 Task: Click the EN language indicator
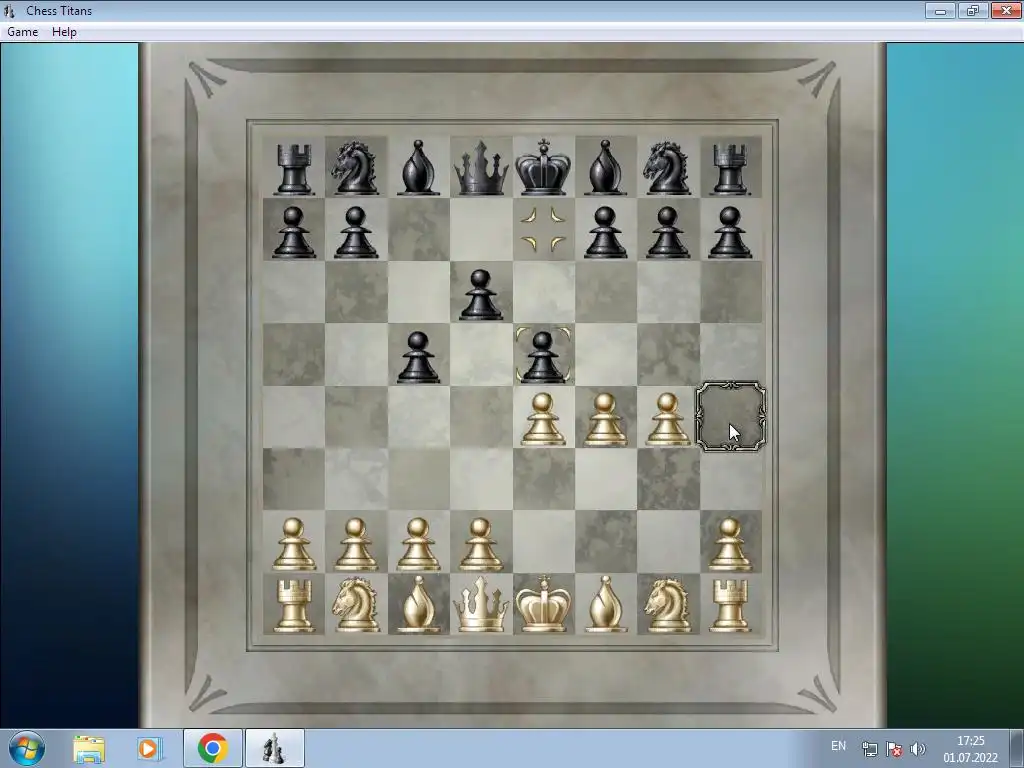(839, 746)
